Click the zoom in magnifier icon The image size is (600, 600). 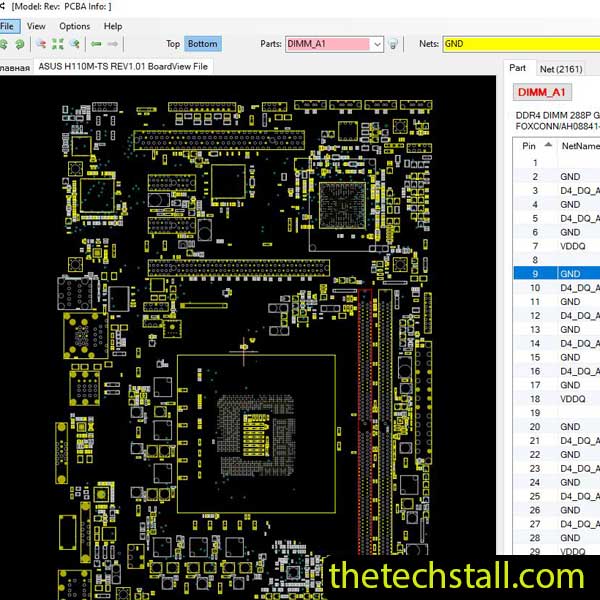[75, 44]
